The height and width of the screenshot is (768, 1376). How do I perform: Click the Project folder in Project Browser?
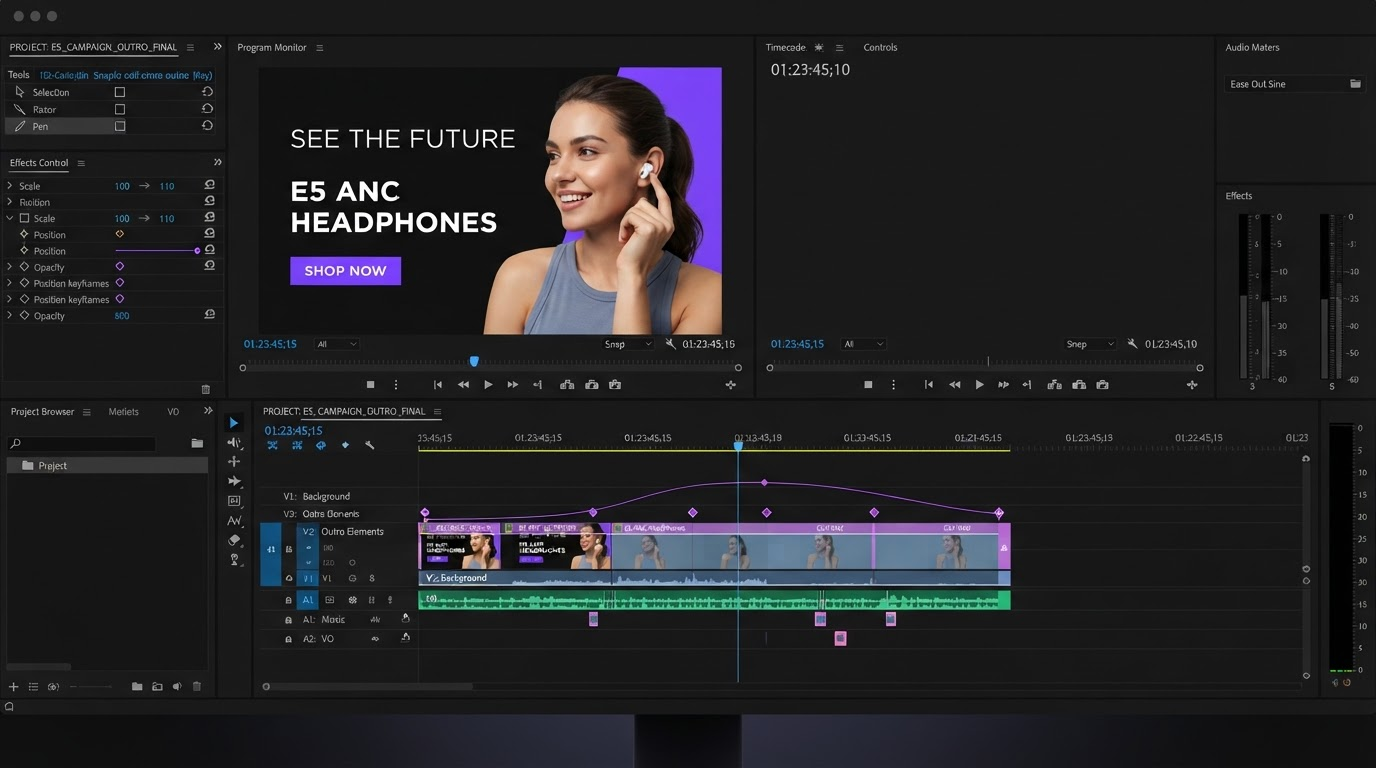coord(107,466)
